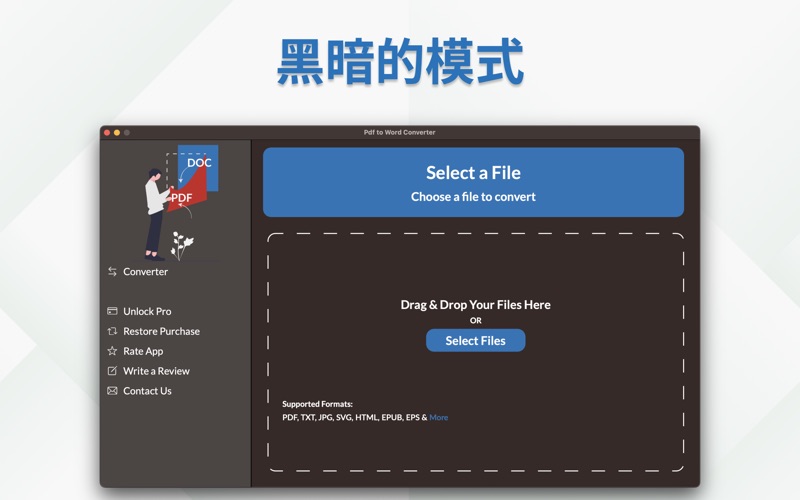Viewport: 800px width, 500px height.
Task: Click the Pdf to Word Converter title bar
Action: [x=400, y=132]
